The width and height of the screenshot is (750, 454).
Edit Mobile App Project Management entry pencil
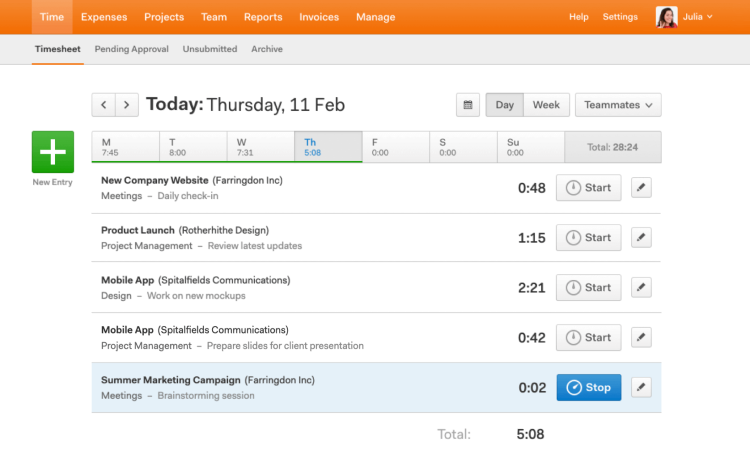[x=641, y=337]
